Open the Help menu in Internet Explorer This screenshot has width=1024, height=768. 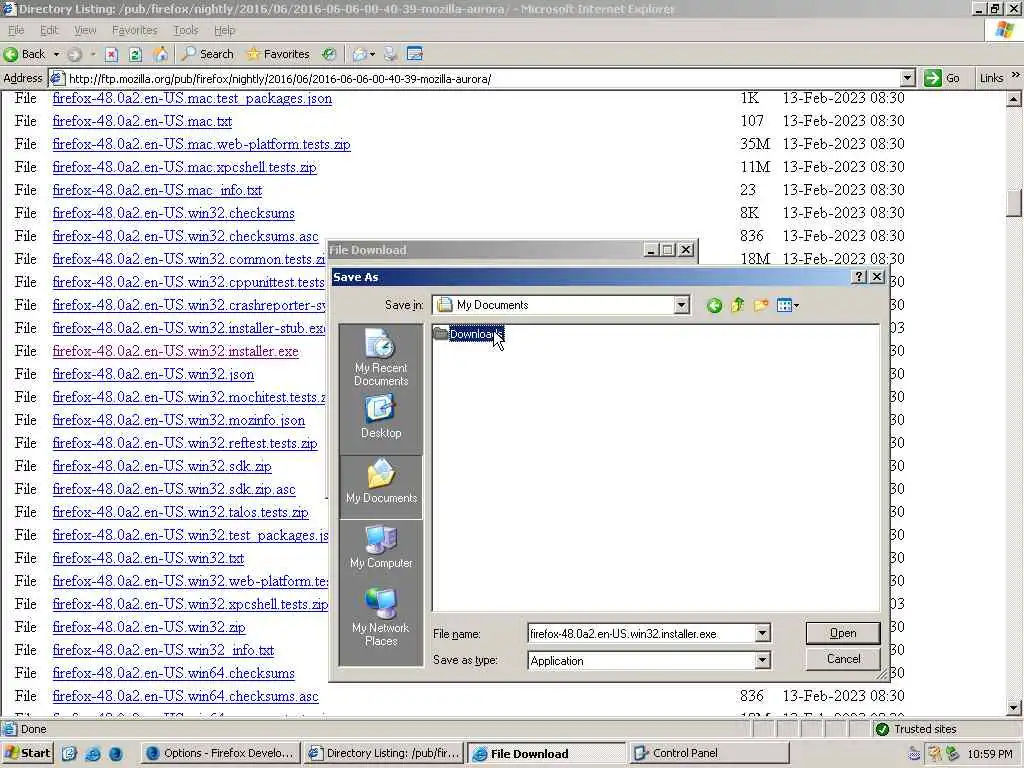click(x=224, y=30)
